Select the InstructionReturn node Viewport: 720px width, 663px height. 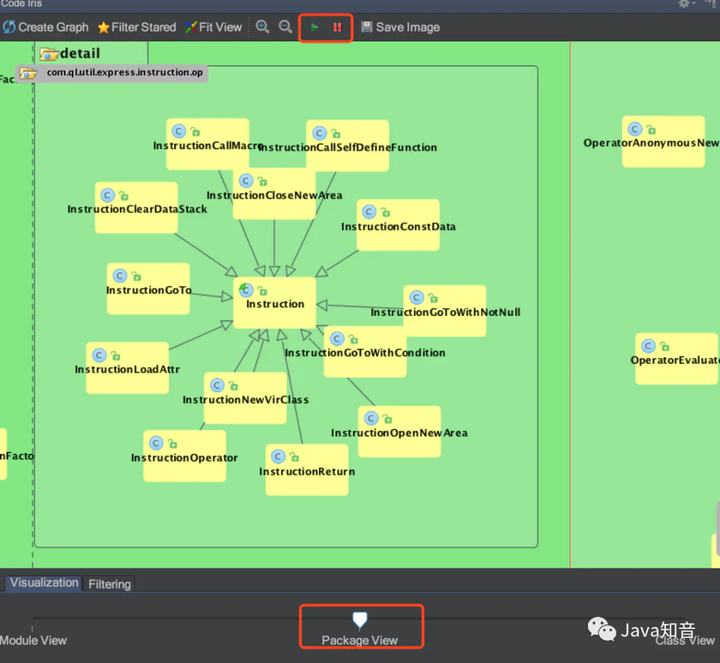tap(307, 470)
